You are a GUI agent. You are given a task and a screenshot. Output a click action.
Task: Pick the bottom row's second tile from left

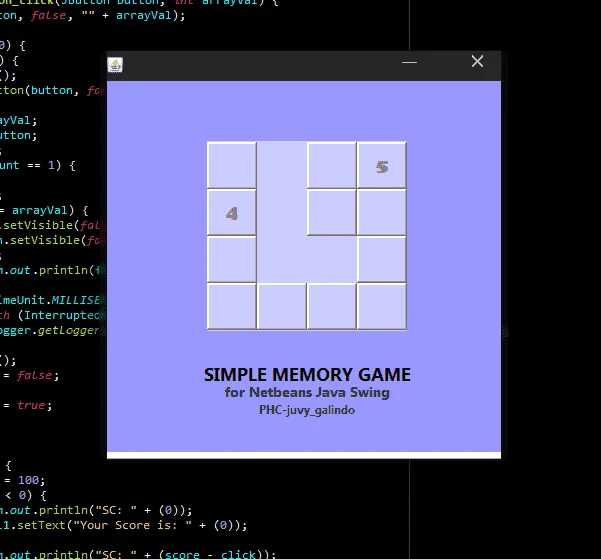click(282, 306)
